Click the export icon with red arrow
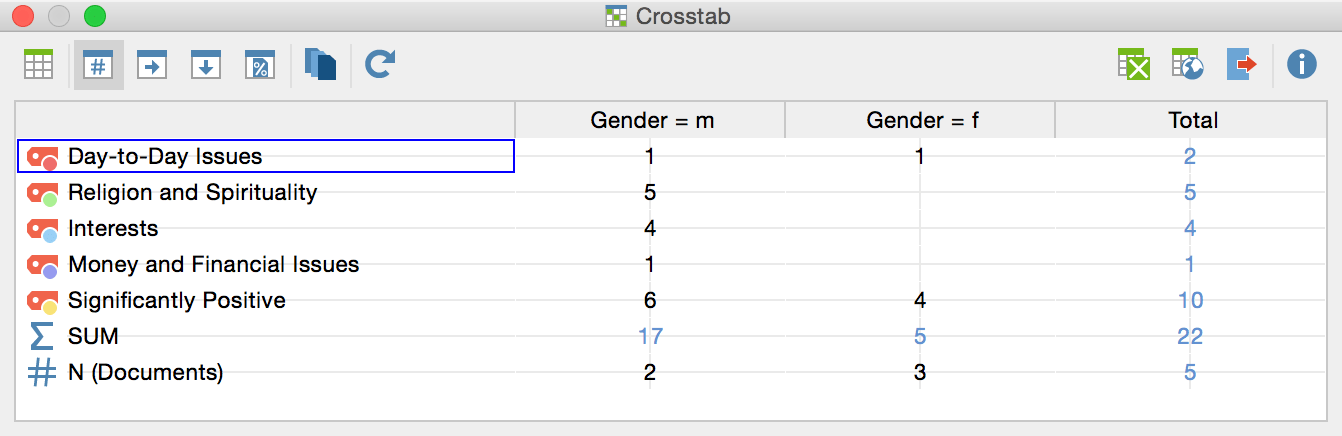The width and height of the screenshot is (1342, 436). (1241, 66)
